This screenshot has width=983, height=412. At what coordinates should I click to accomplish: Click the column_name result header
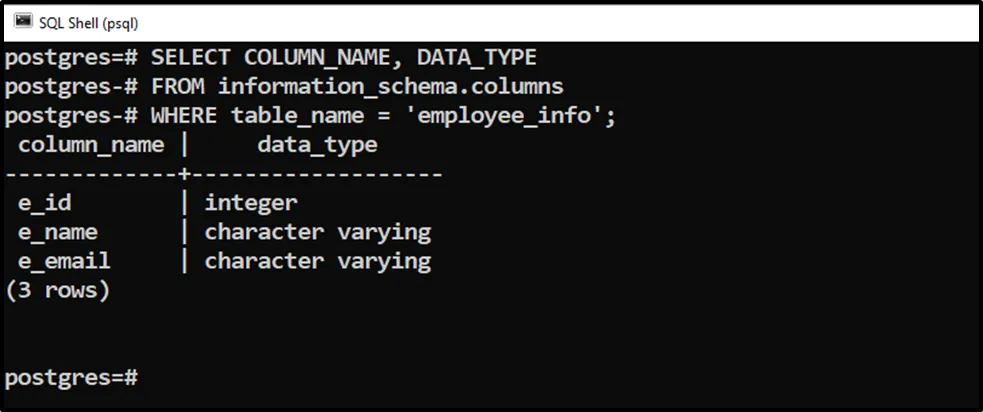coord(91,145)
